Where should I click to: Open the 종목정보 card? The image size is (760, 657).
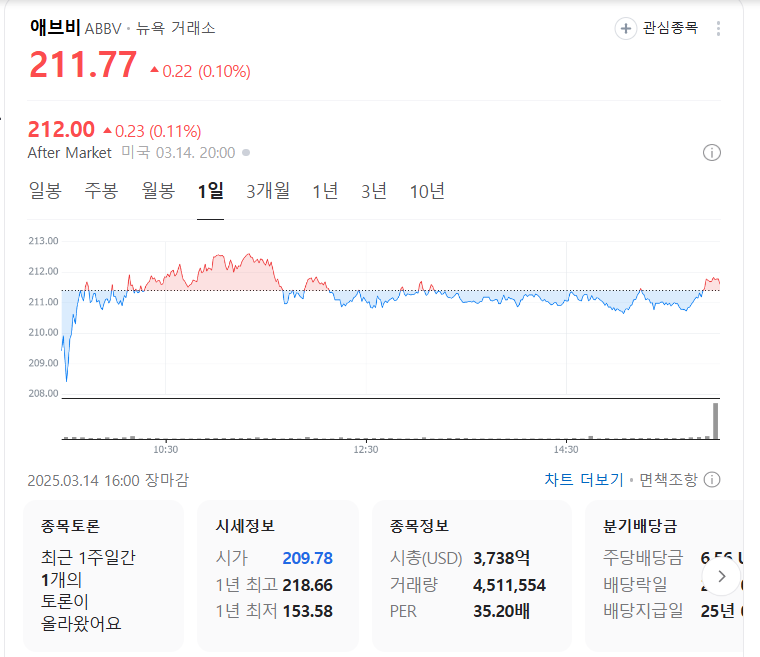tap(472, 576)
